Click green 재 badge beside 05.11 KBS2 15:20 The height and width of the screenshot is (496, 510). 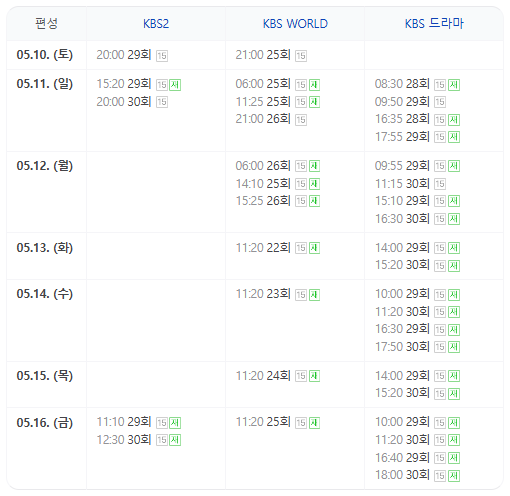pyautogui.click(x=175, y=85)
